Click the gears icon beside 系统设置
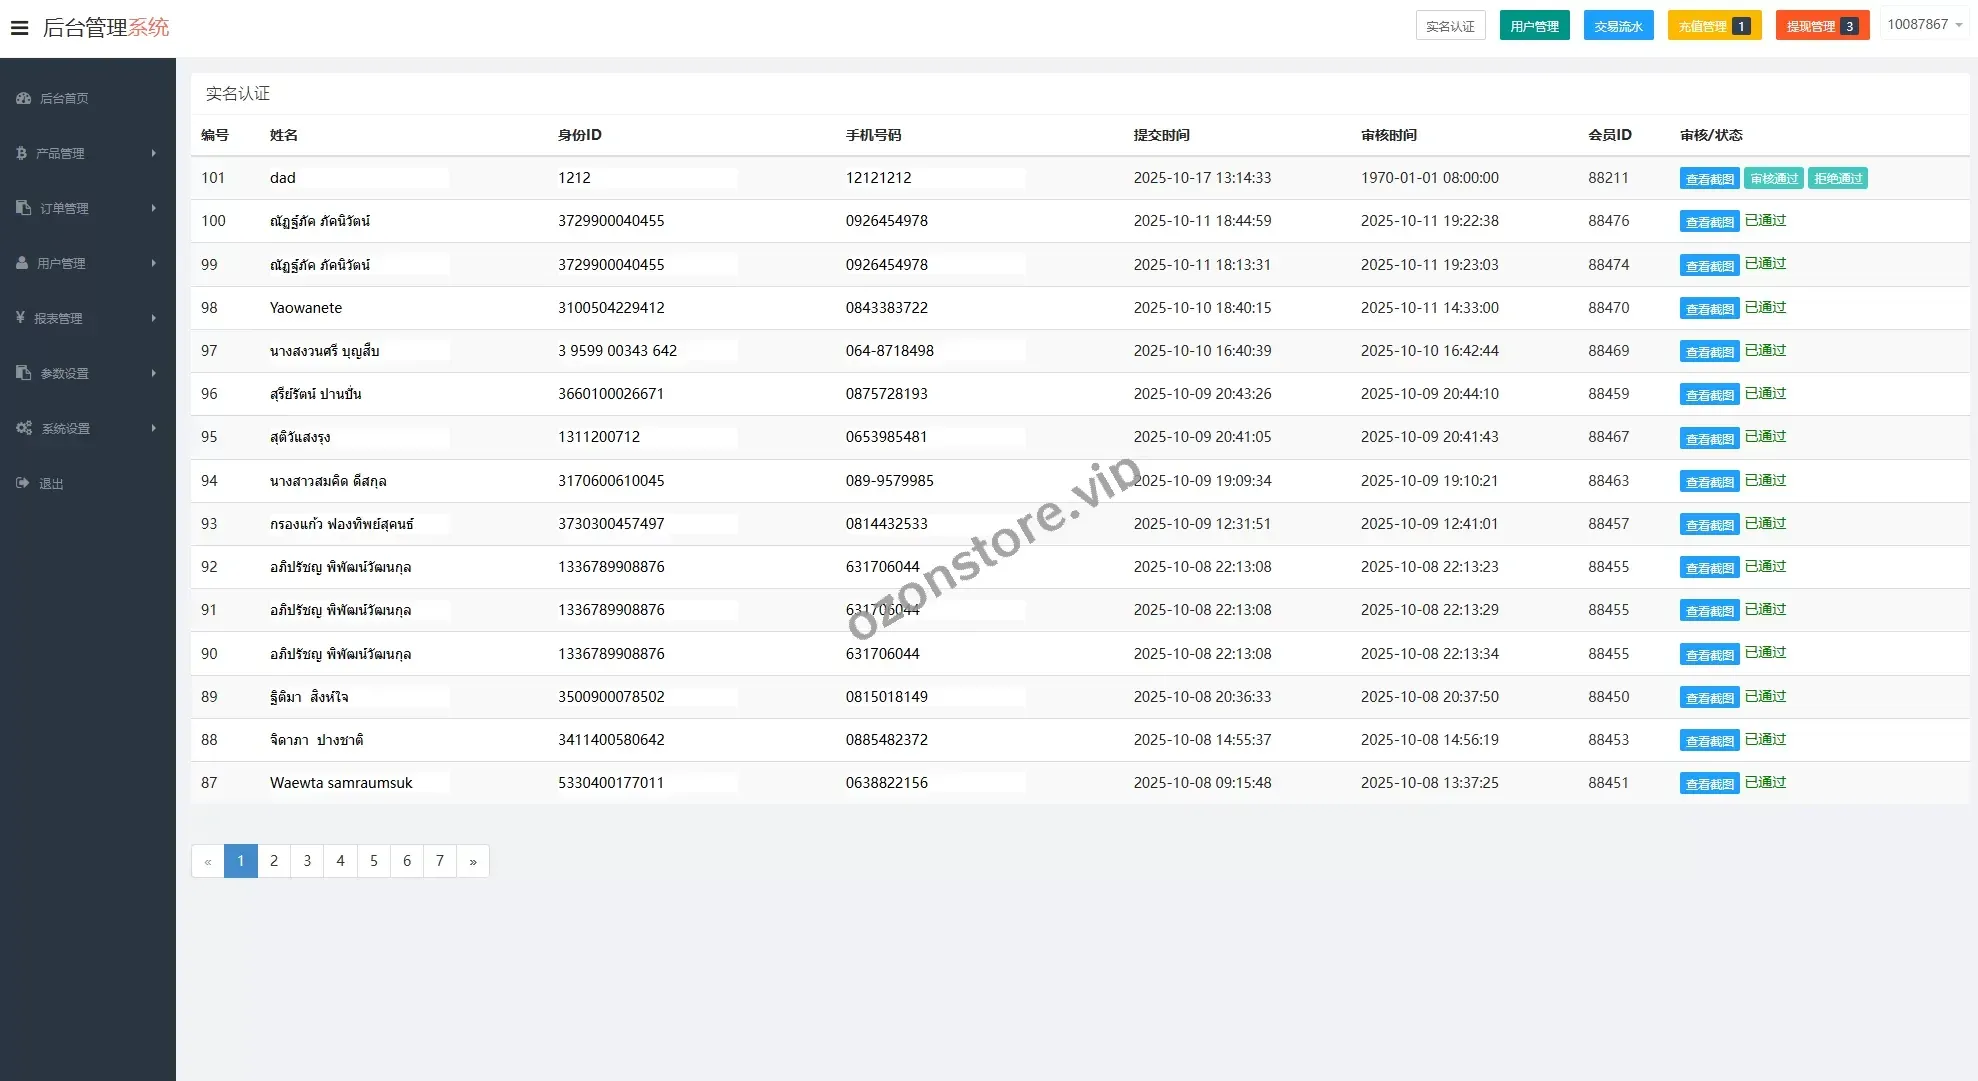 (x=24, y=428)
